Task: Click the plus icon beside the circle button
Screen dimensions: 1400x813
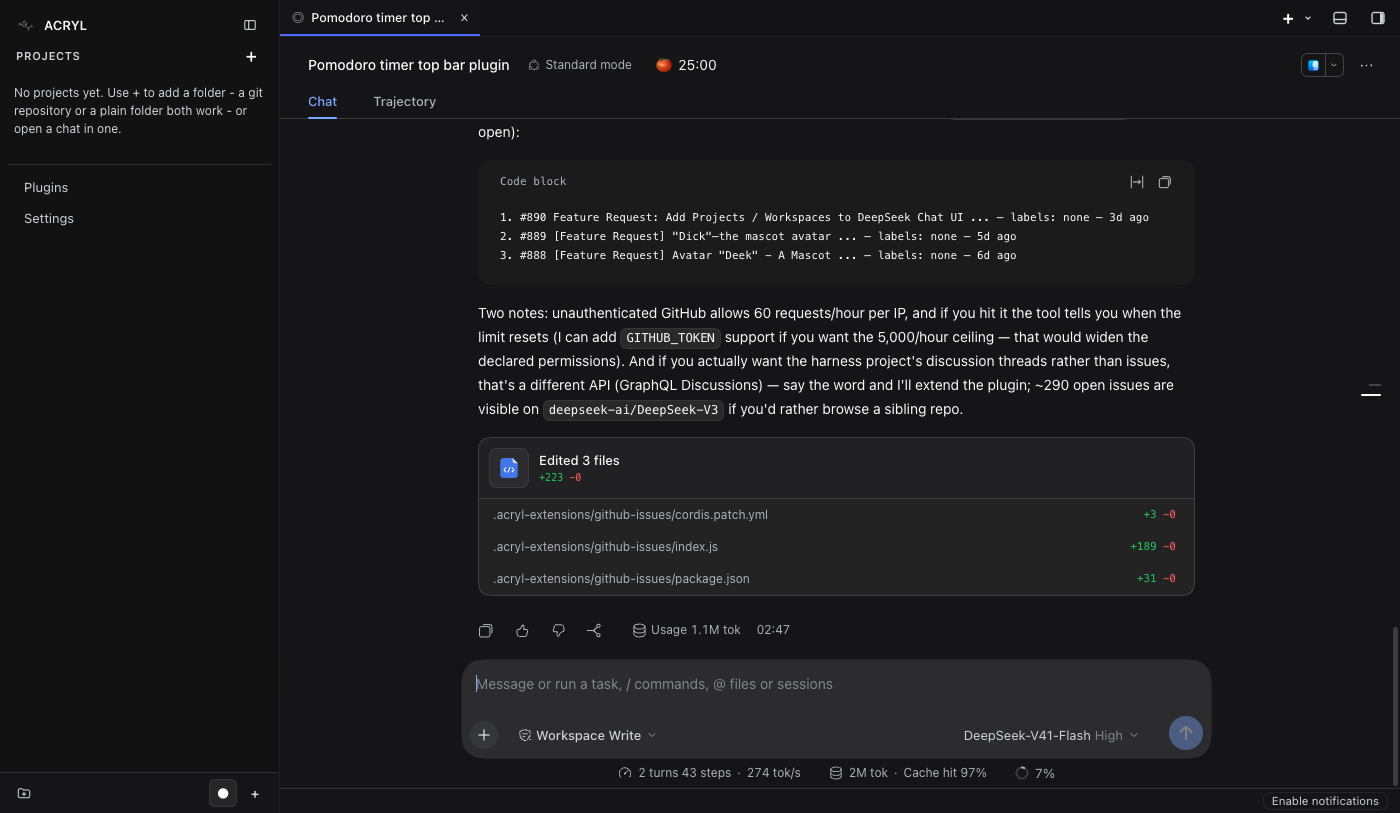Action: click(x=255, y=794)
